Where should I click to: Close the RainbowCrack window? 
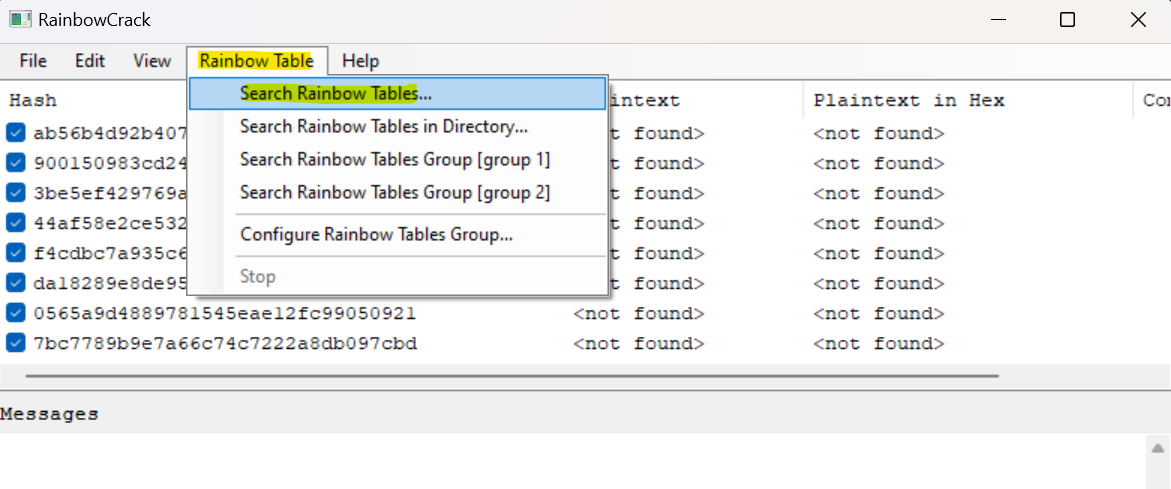(1137, 20)
